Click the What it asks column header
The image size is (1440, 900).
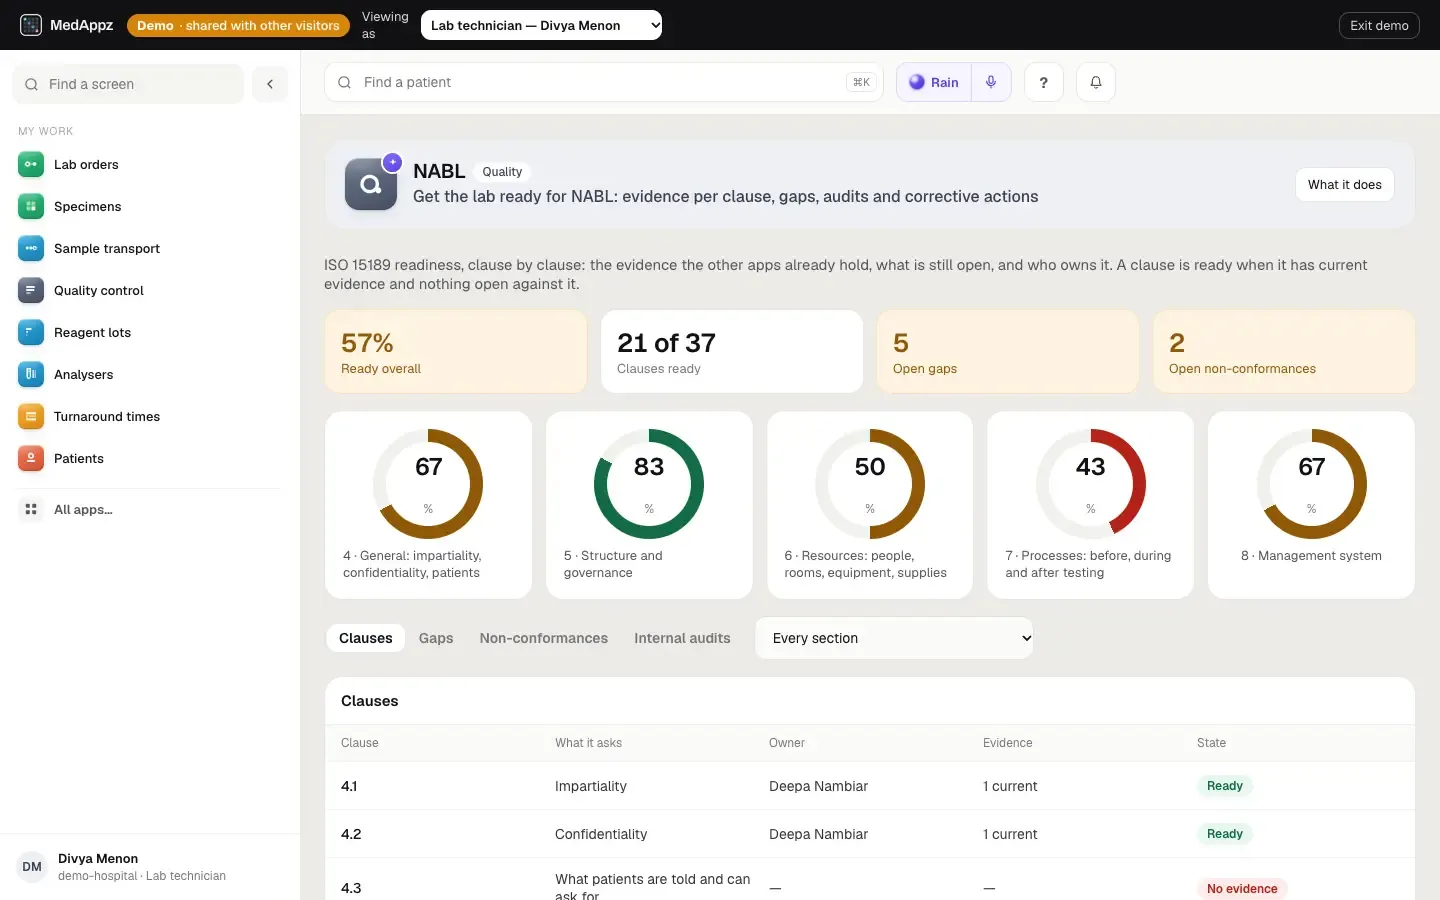click(x=588, y=743)
